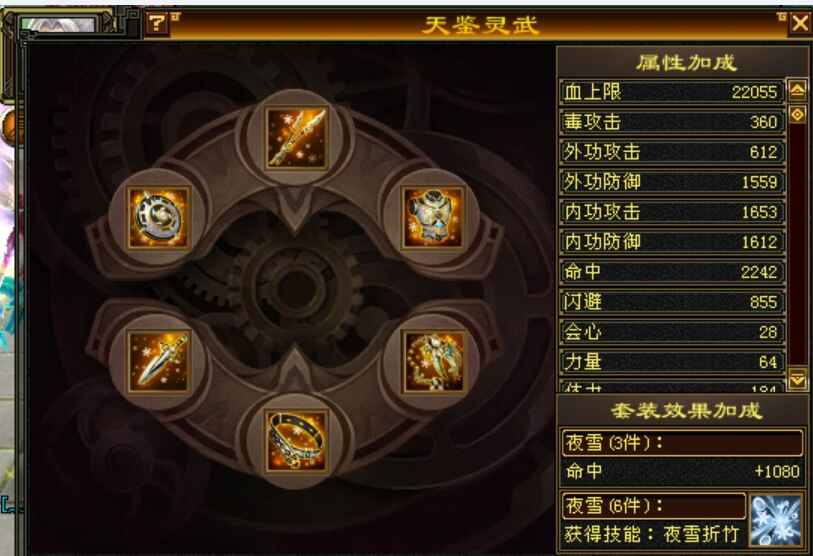
Task: Open the 夜雪折竹 skill icon
Action: point(775,521)
